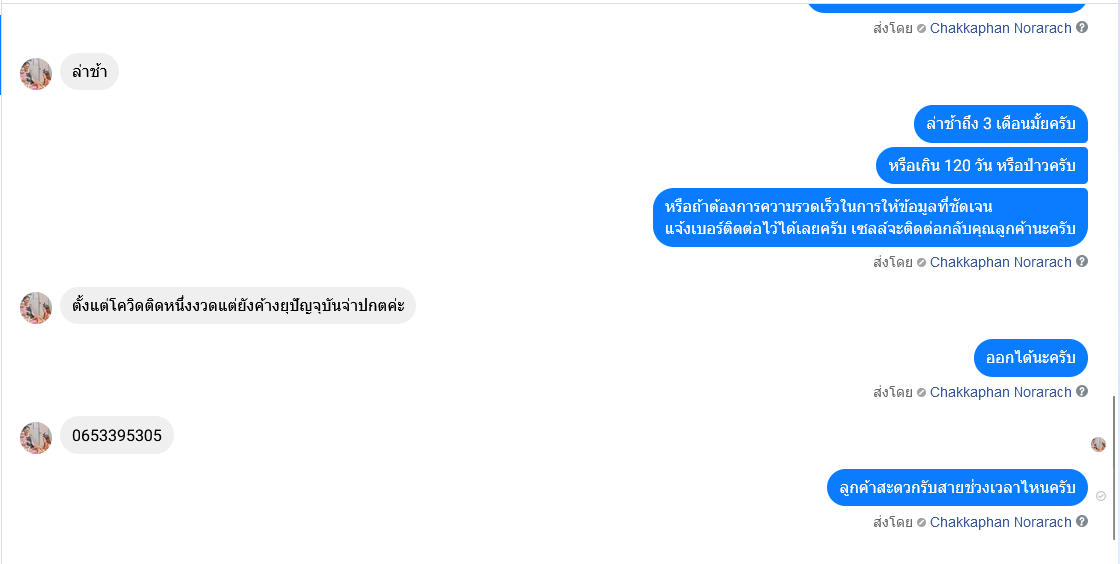Click the conversation vertical scrollbar thumb
Screen dimensions: 1120x564
click(x=1114, y=468)
